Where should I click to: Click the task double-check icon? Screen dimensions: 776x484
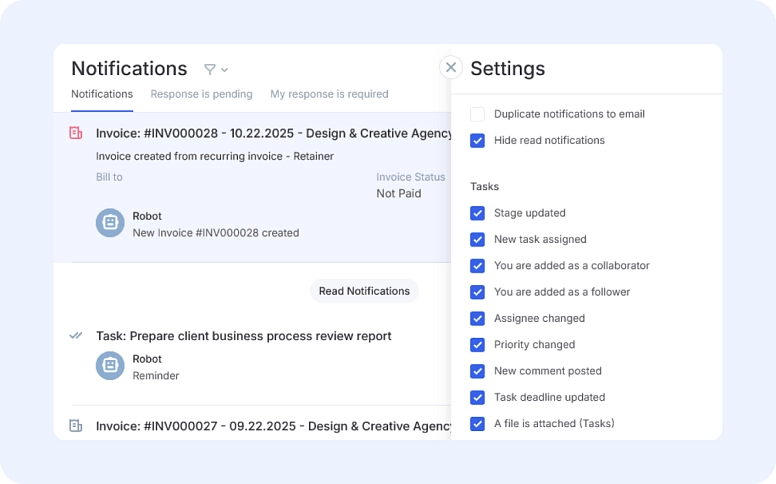76,336
